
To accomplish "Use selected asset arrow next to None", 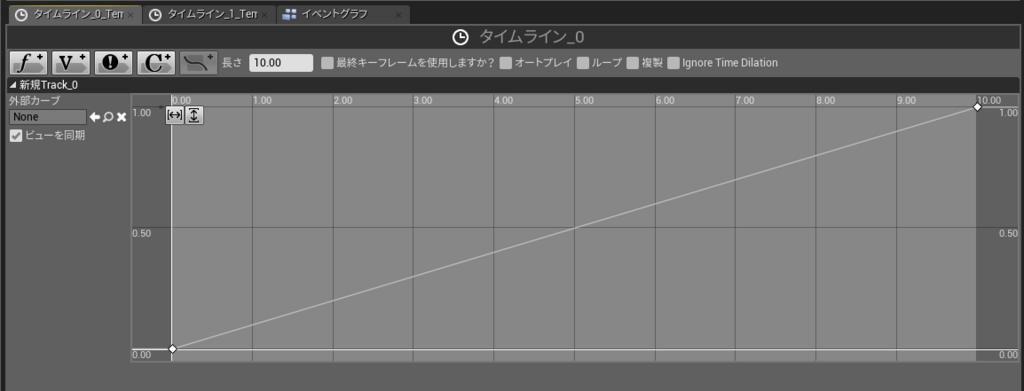I will coord(95,117).
